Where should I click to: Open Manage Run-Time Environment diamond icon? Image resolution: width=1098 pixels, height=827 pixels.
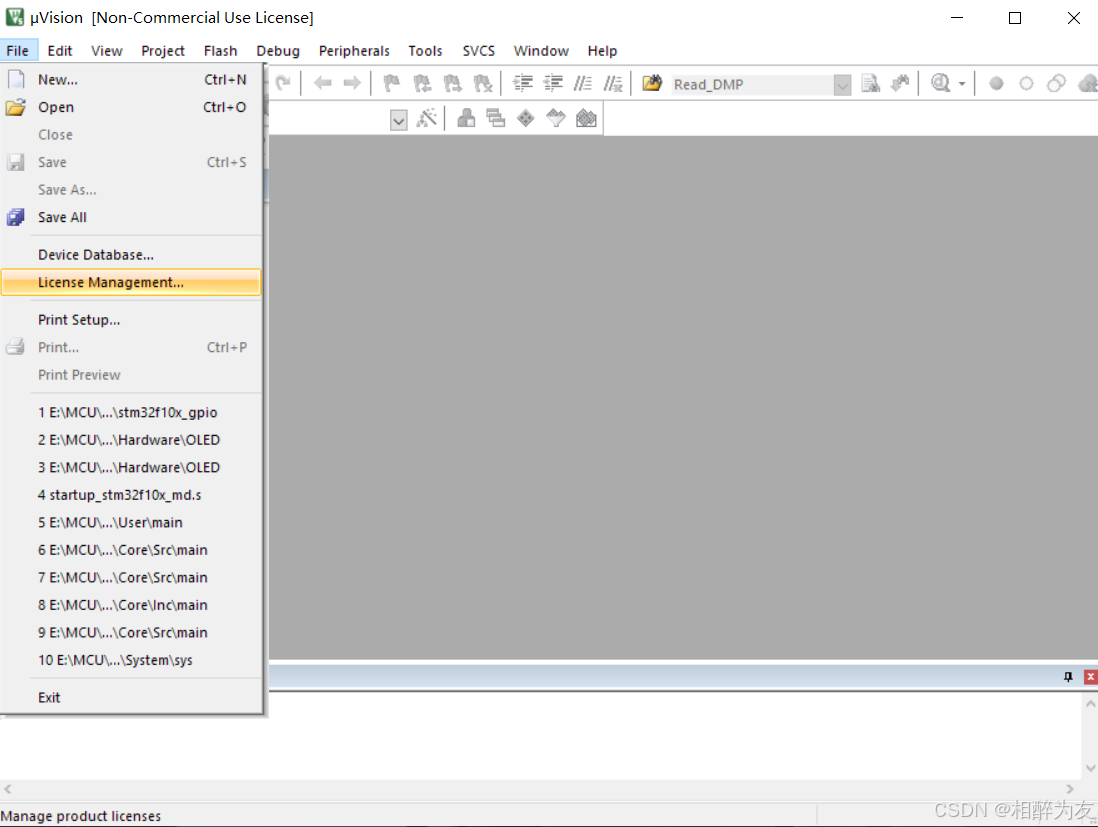[x=526, y=118]
